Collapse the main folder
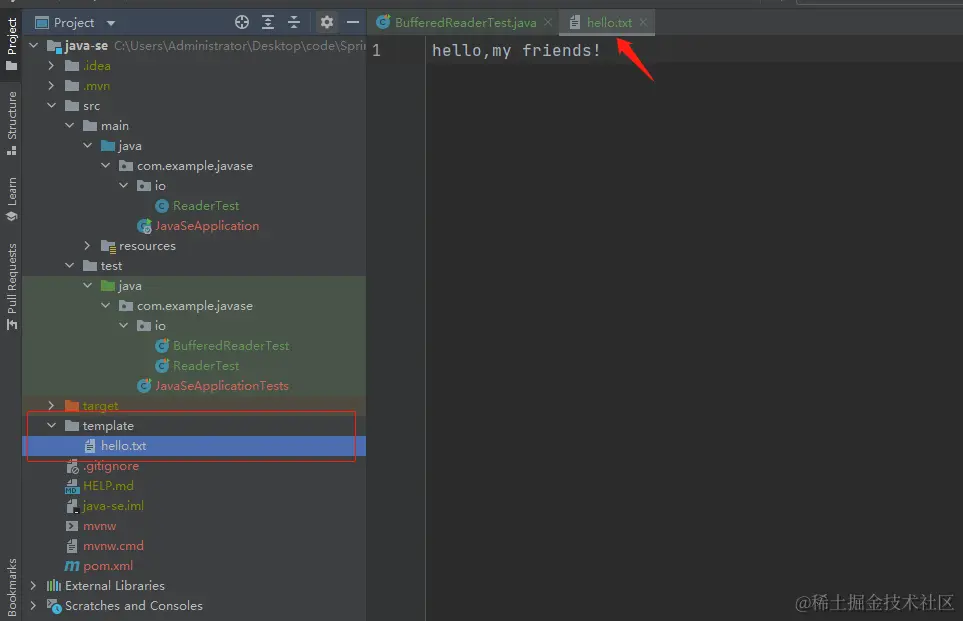The height and width of the screenshot is (621, 963). point(69,126)
